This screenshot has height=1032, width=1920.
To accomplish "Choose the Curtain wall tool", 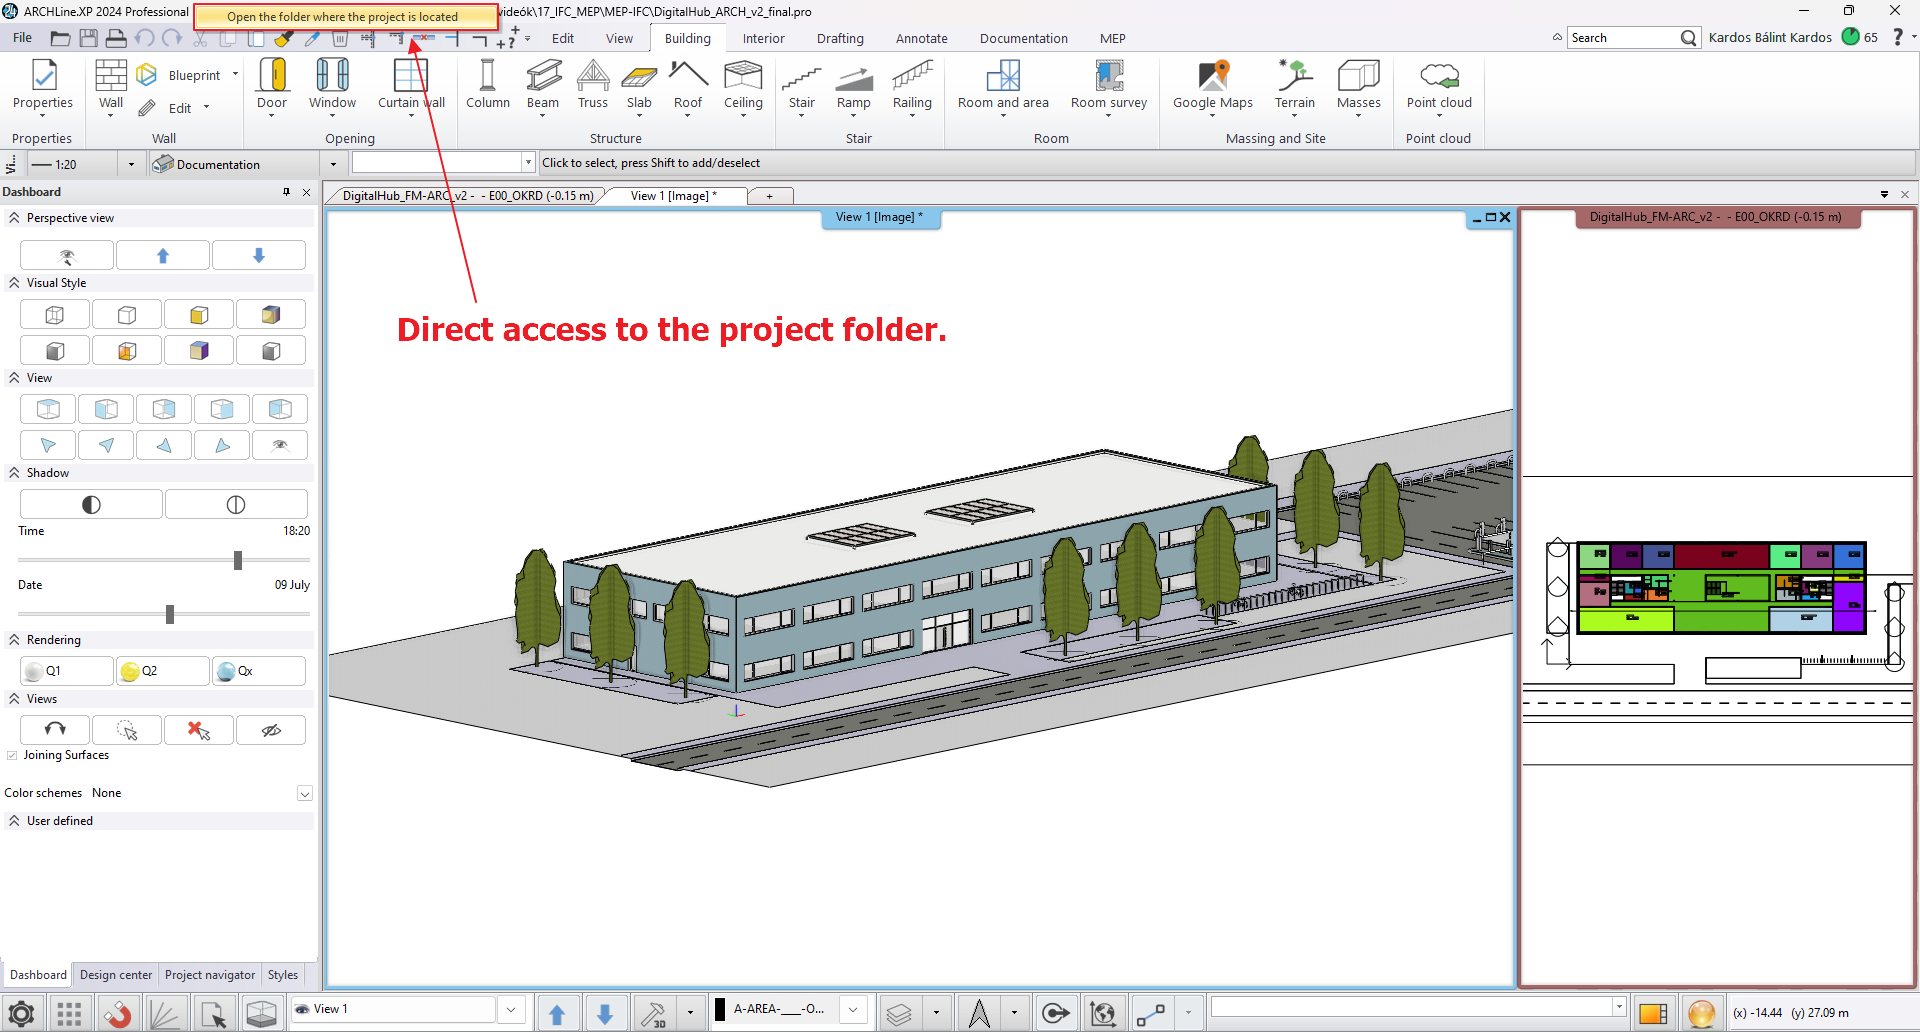I will (x=410, y=77).
